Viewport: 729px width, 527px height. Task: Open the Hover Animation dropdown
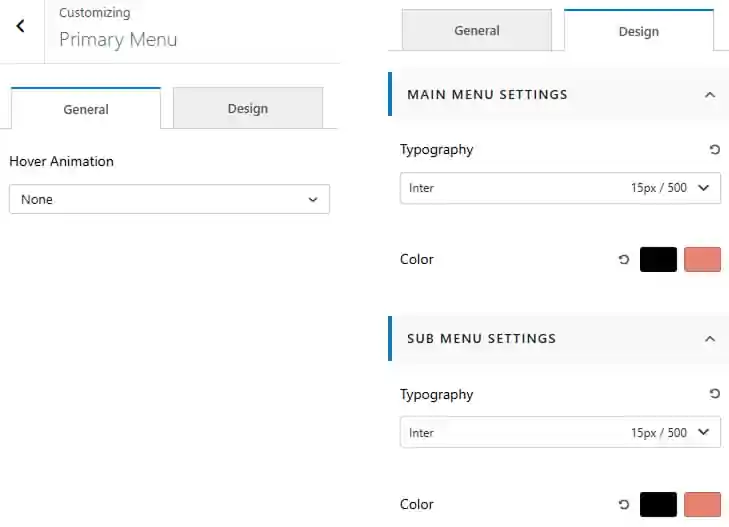click(169, 199)
